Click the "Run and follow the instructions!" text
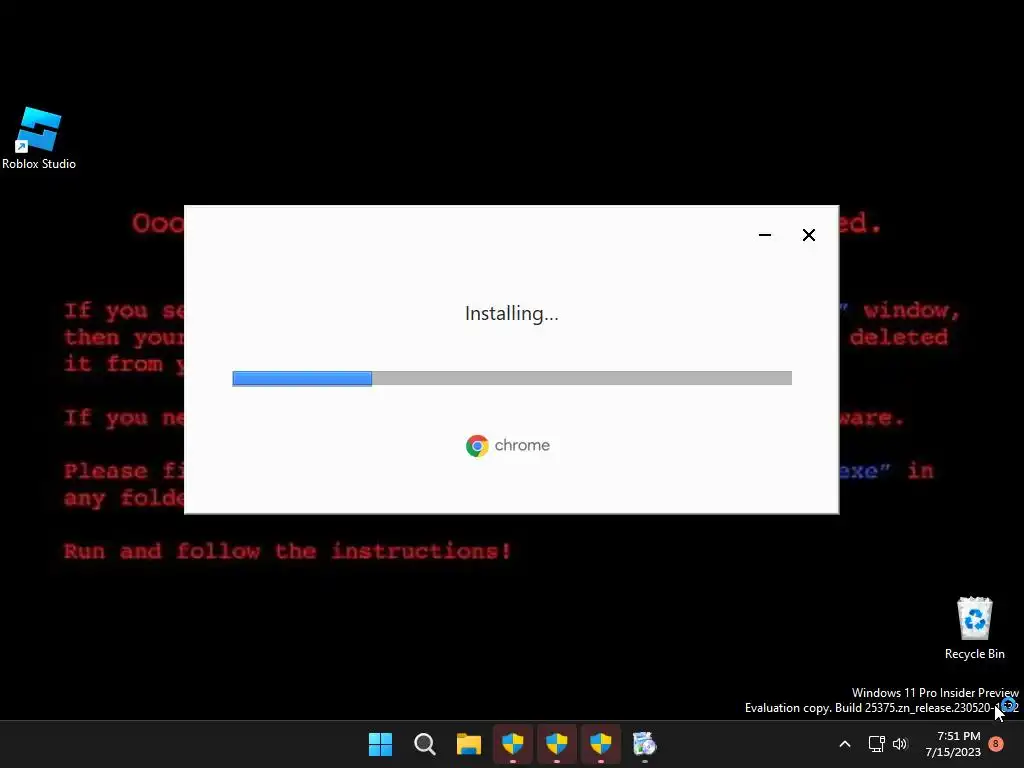1024x768 pixels. [x=287, y=551]
